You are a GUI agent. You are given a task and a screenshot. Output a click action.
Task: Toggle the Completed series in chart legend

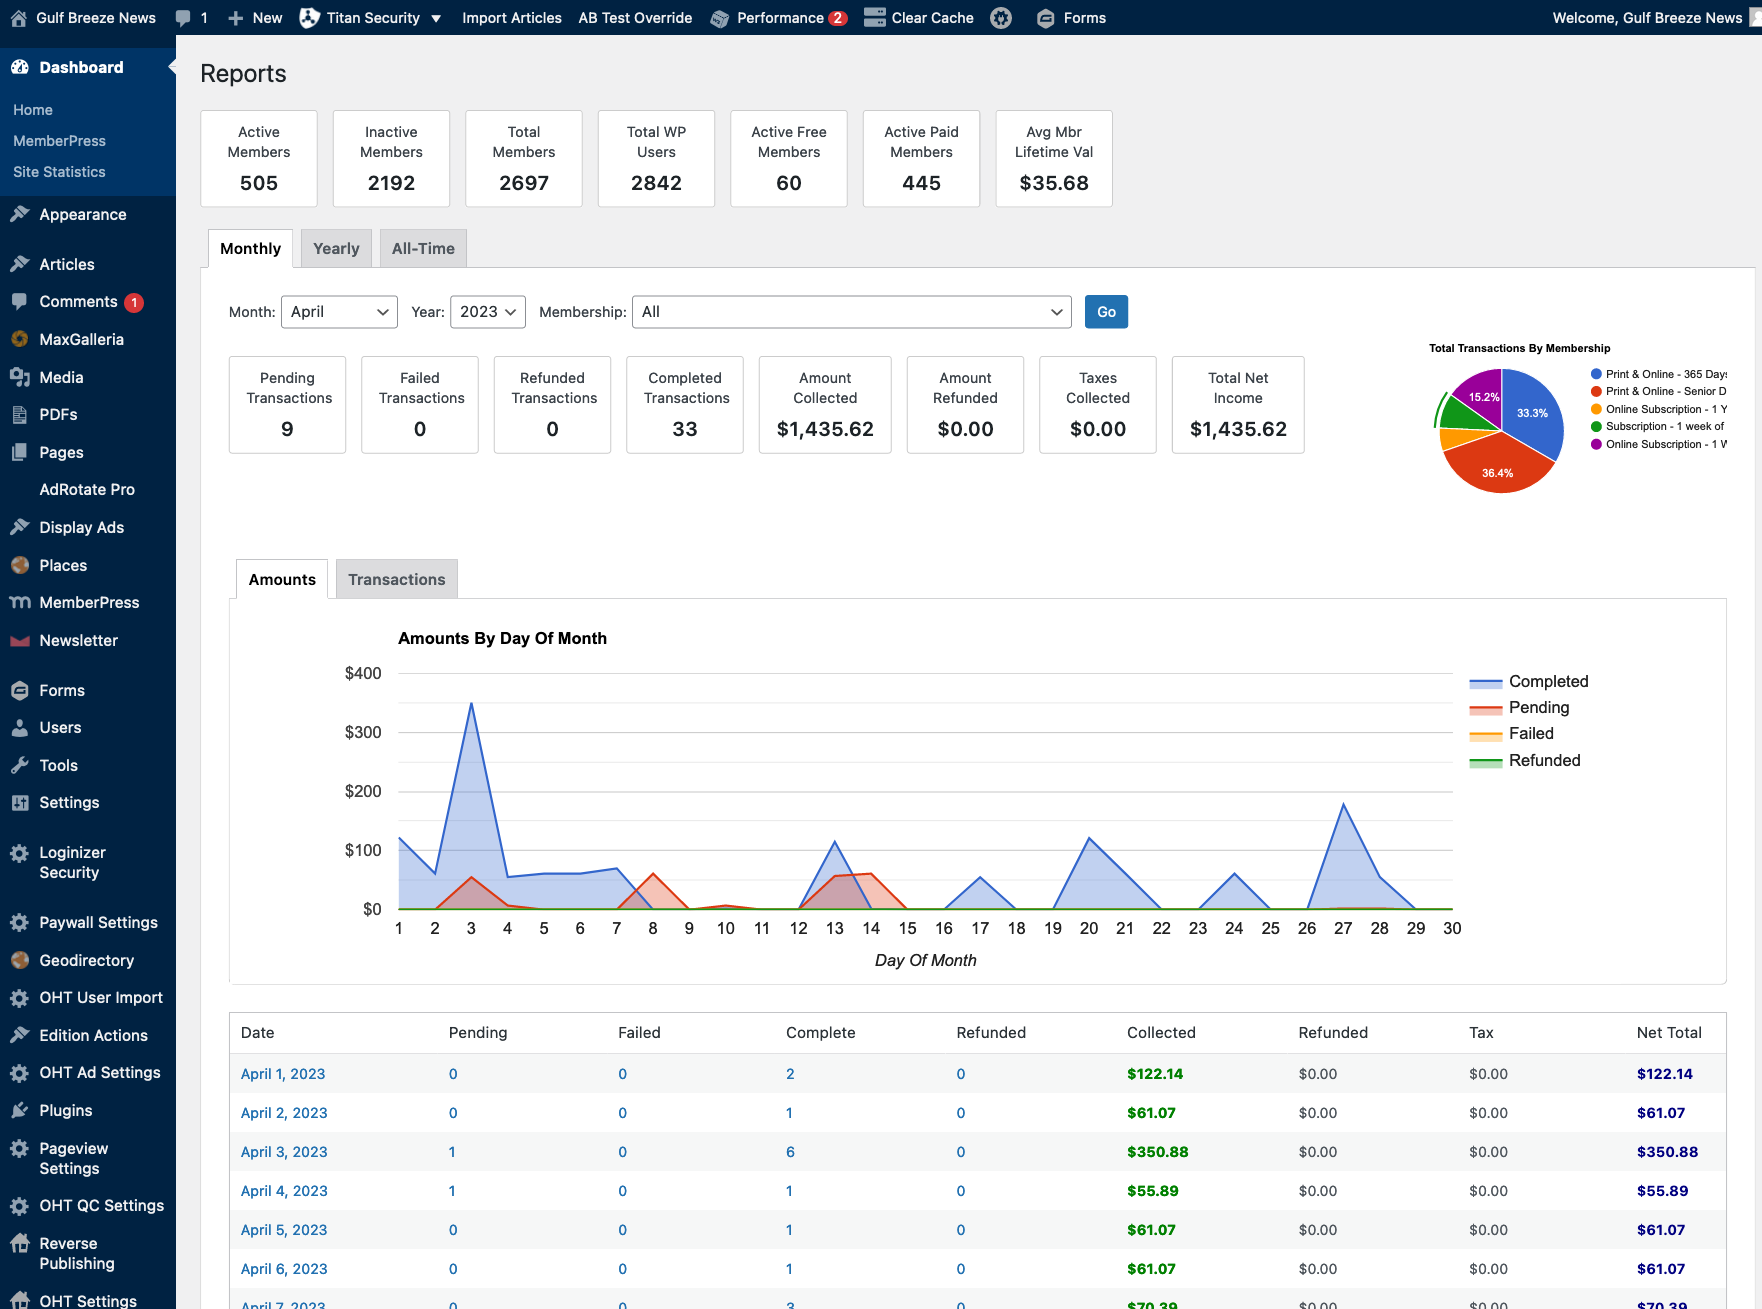click(x=1547, y=681)
